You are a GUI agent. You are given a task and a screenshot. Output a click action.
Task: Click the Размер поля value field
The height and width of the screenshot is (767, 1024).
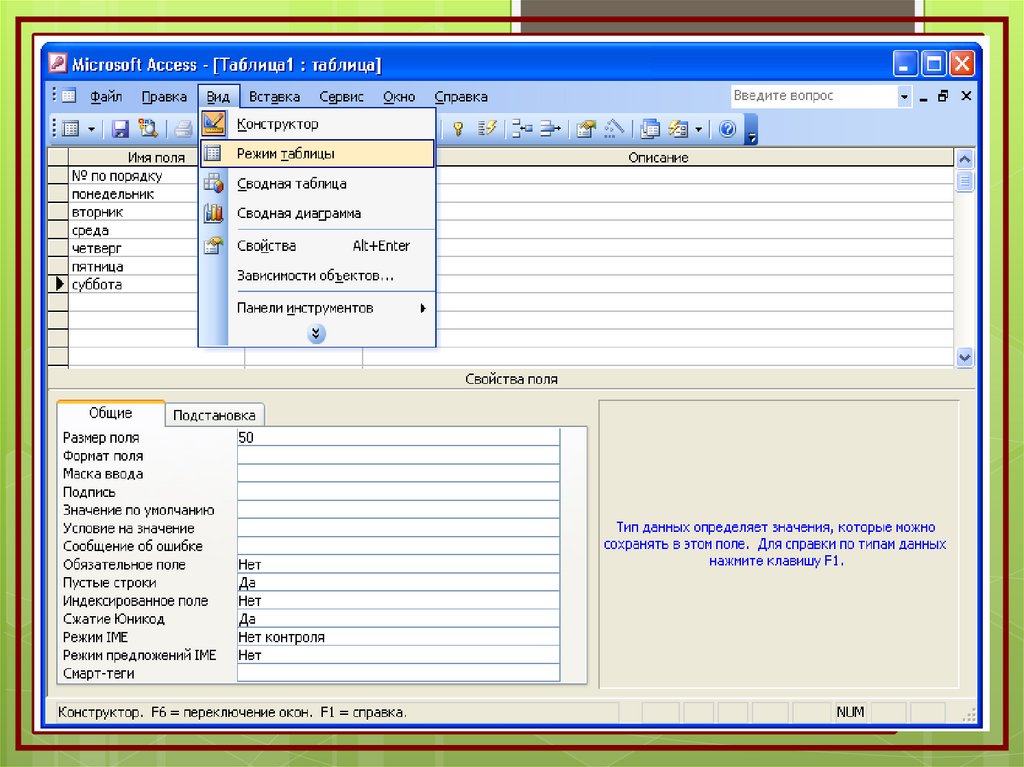coord(397,438)
